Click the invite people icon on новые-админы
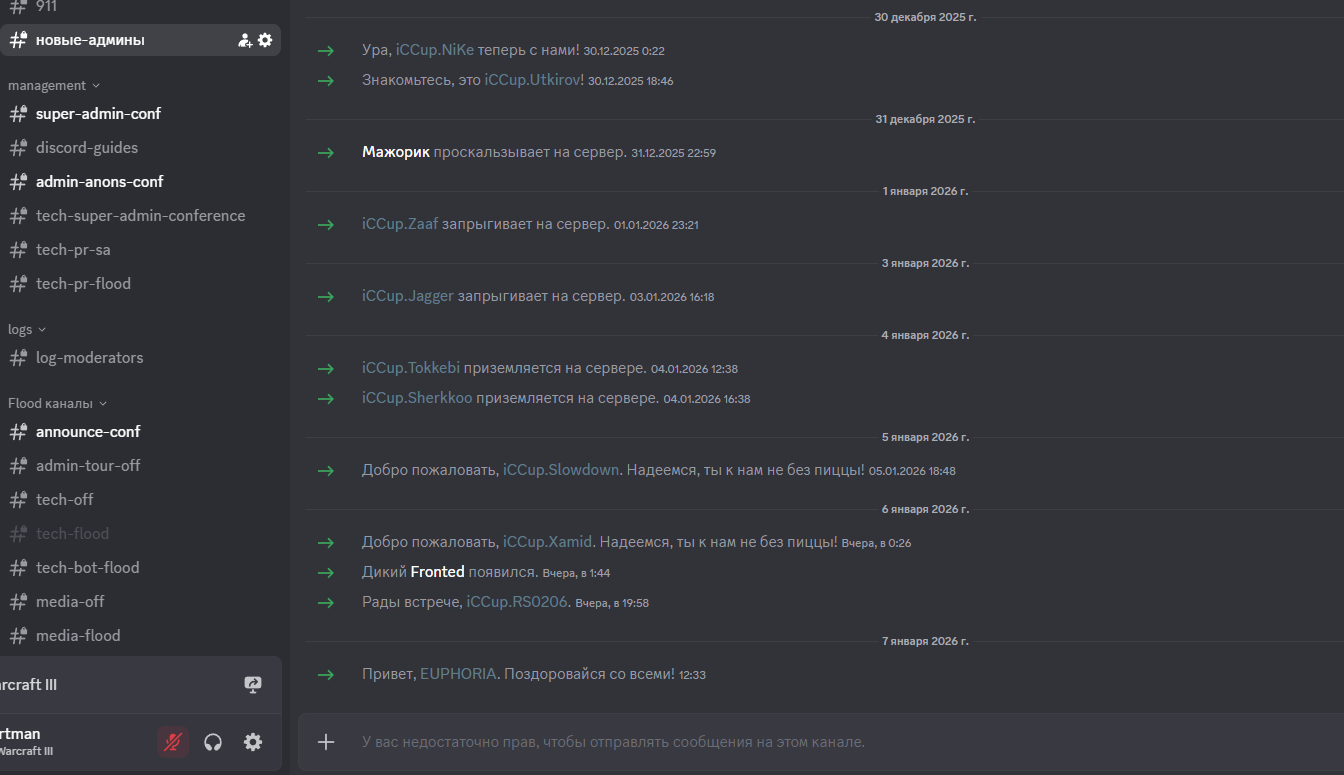This screenshot has width=1344, height=775. pos(244,40)
